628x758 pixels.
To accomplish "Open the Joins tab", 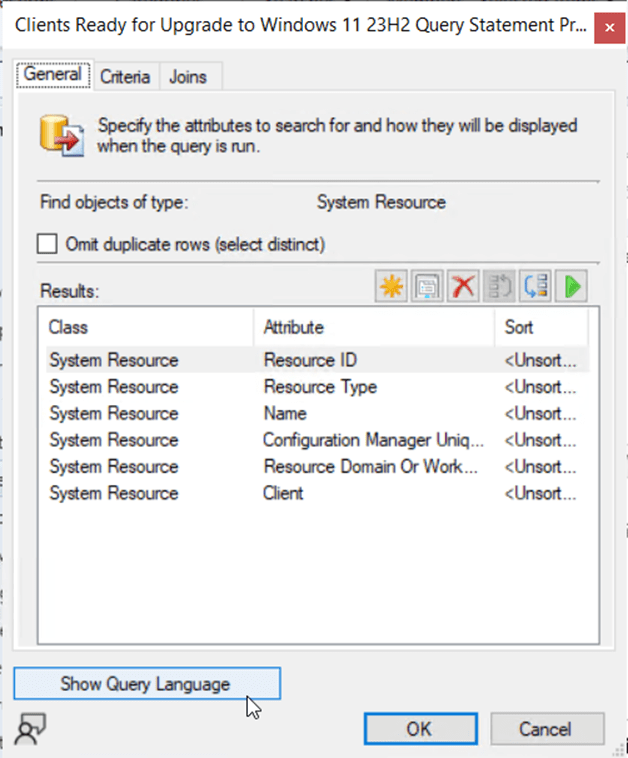I will (189, 76).
